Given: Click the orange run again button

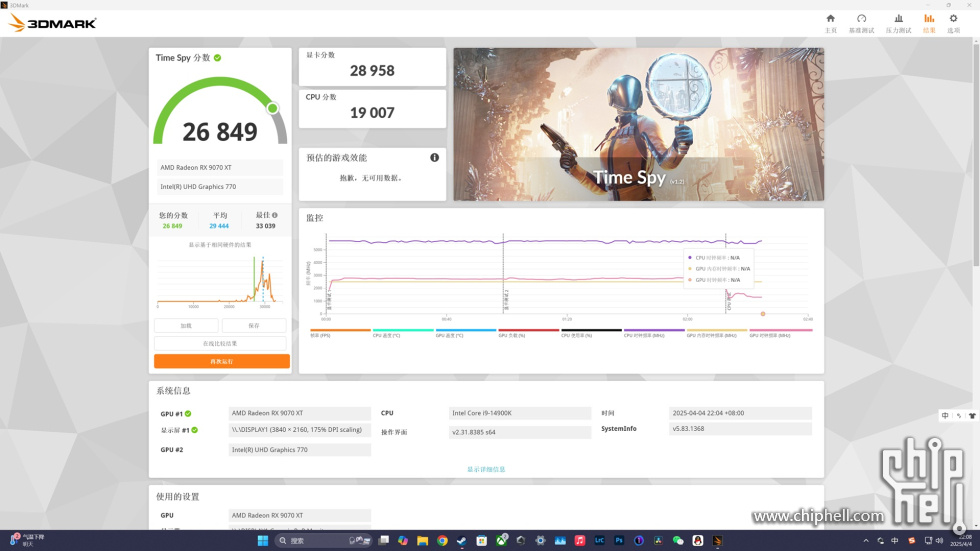Looking at the screenshot, I should 222,361.
